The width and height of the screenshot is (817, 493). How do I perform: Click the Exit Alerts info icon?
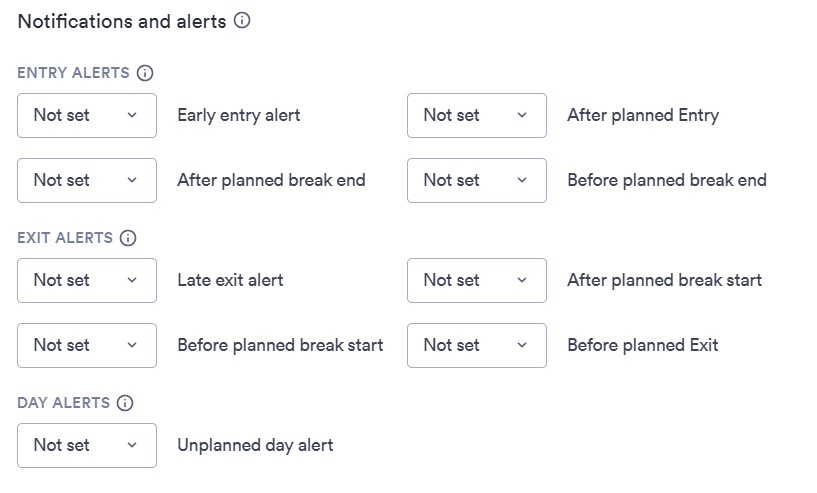(x=128, y=238)
